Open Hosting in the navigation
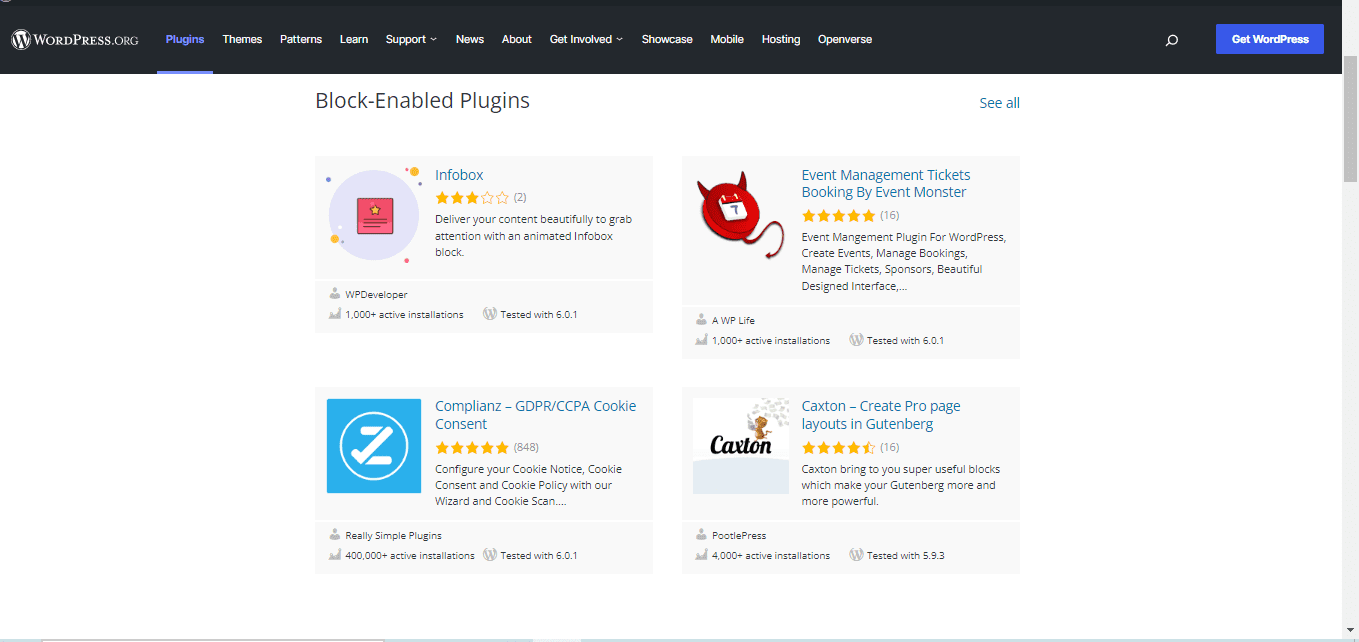The width and height of the screenshot is (1359, 642). coord(781,40)
